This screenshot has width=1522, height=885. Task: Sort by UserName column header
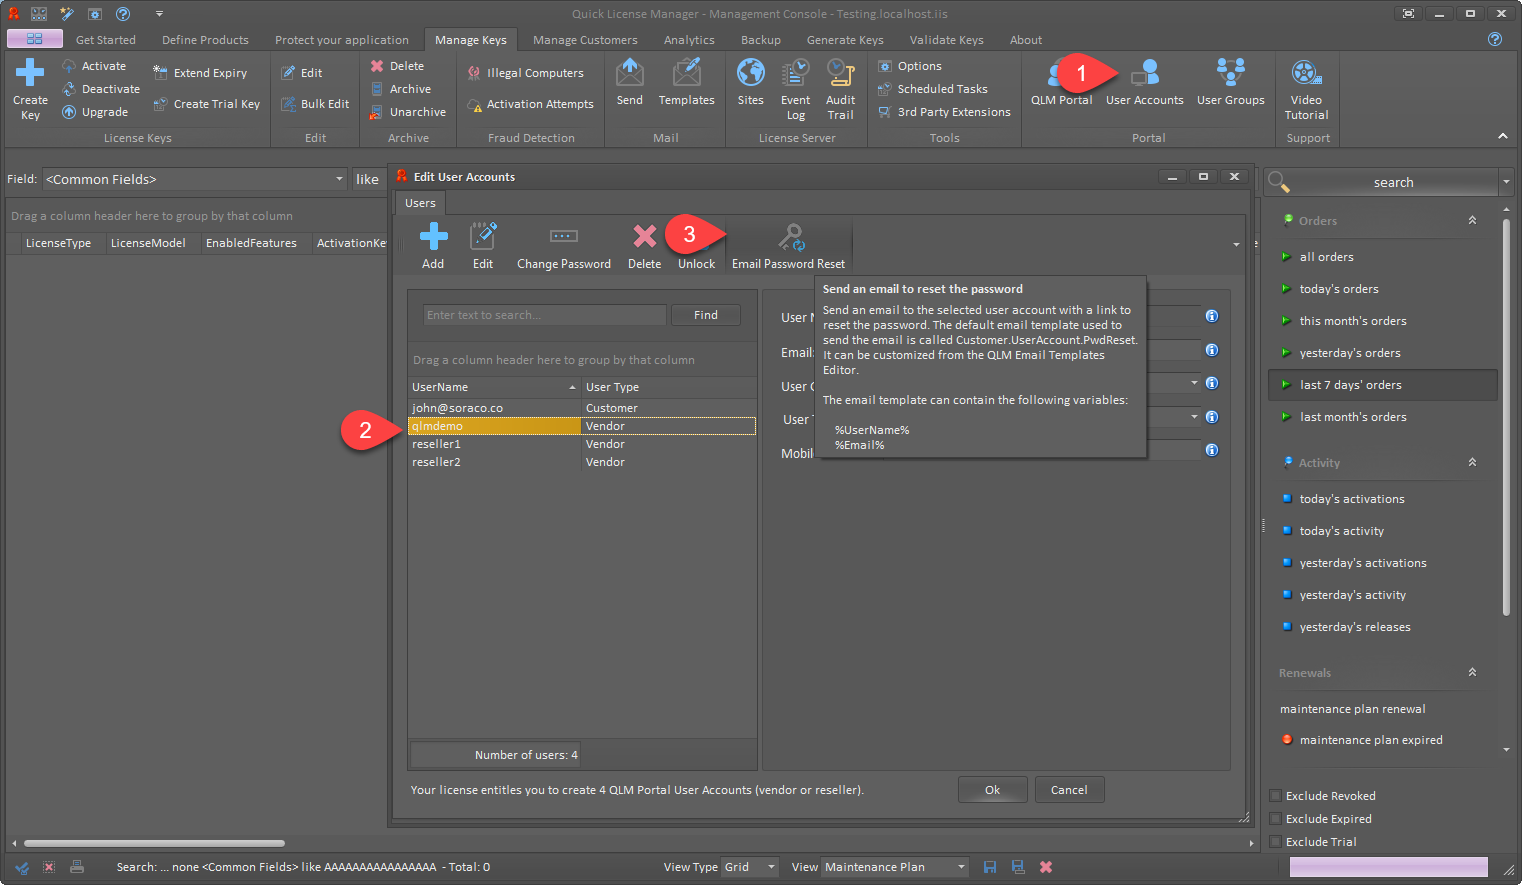click(x=494, y=387)
